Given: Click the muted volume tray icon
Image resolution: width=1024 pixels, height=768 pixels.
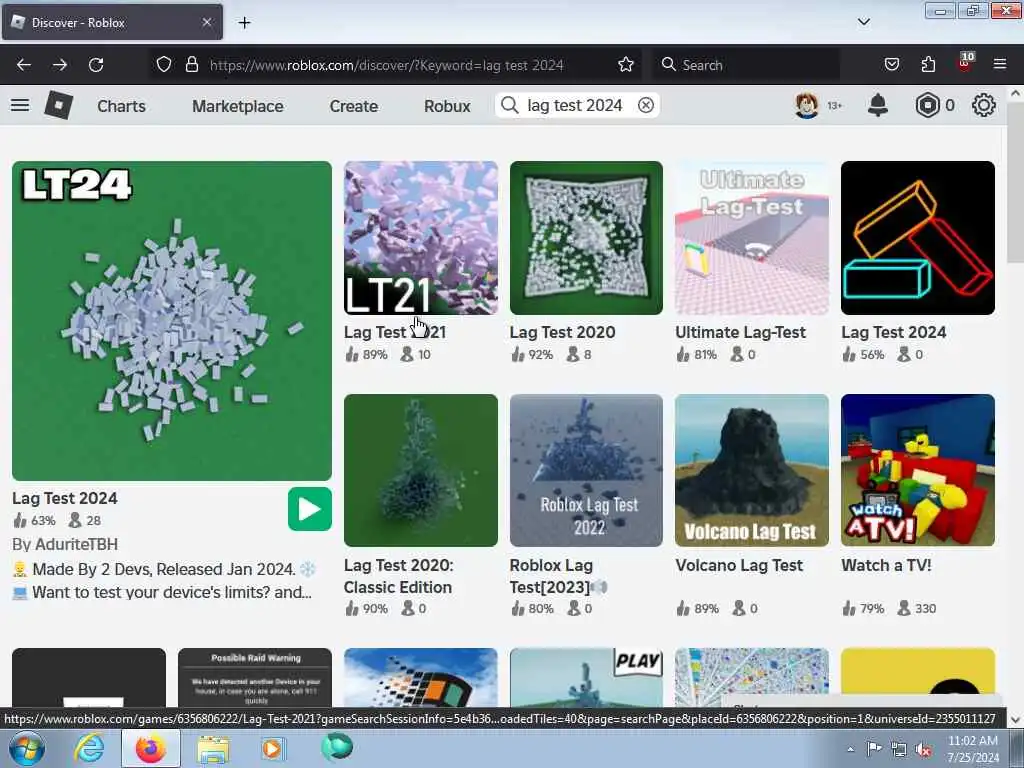Looking at the screenshot, I should click(924, 750).
